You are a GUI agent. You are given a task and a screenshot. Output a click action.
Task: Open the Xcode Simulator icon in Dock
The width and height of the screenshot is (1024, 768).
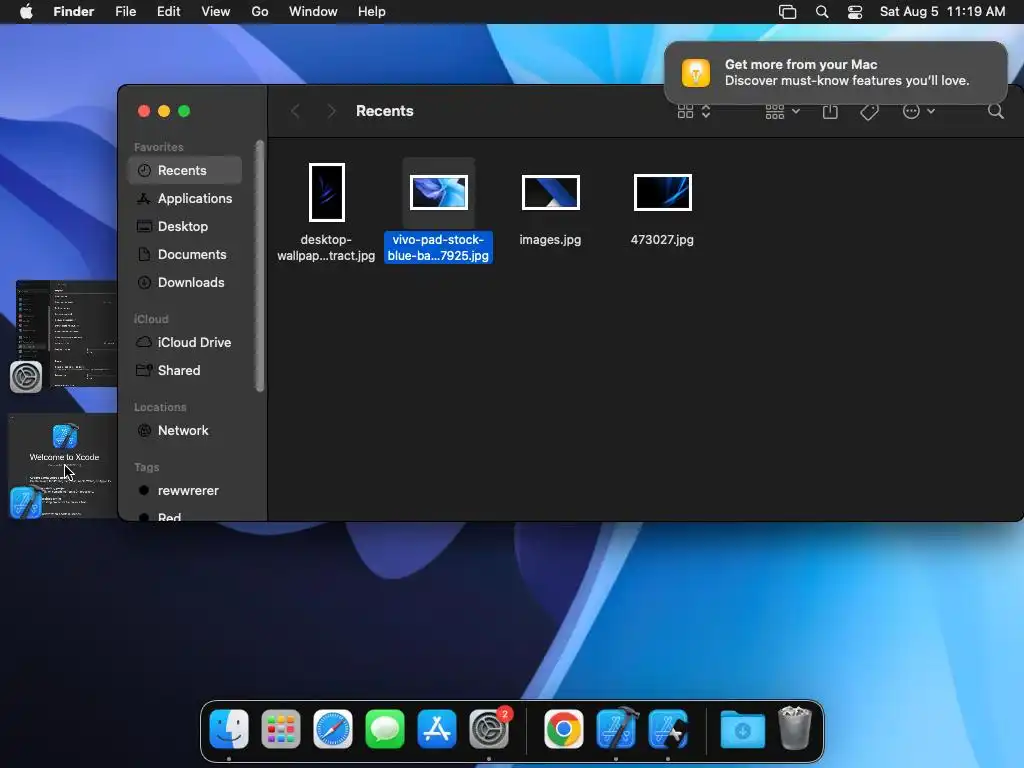pyautogui.click(x=667, y=729)
